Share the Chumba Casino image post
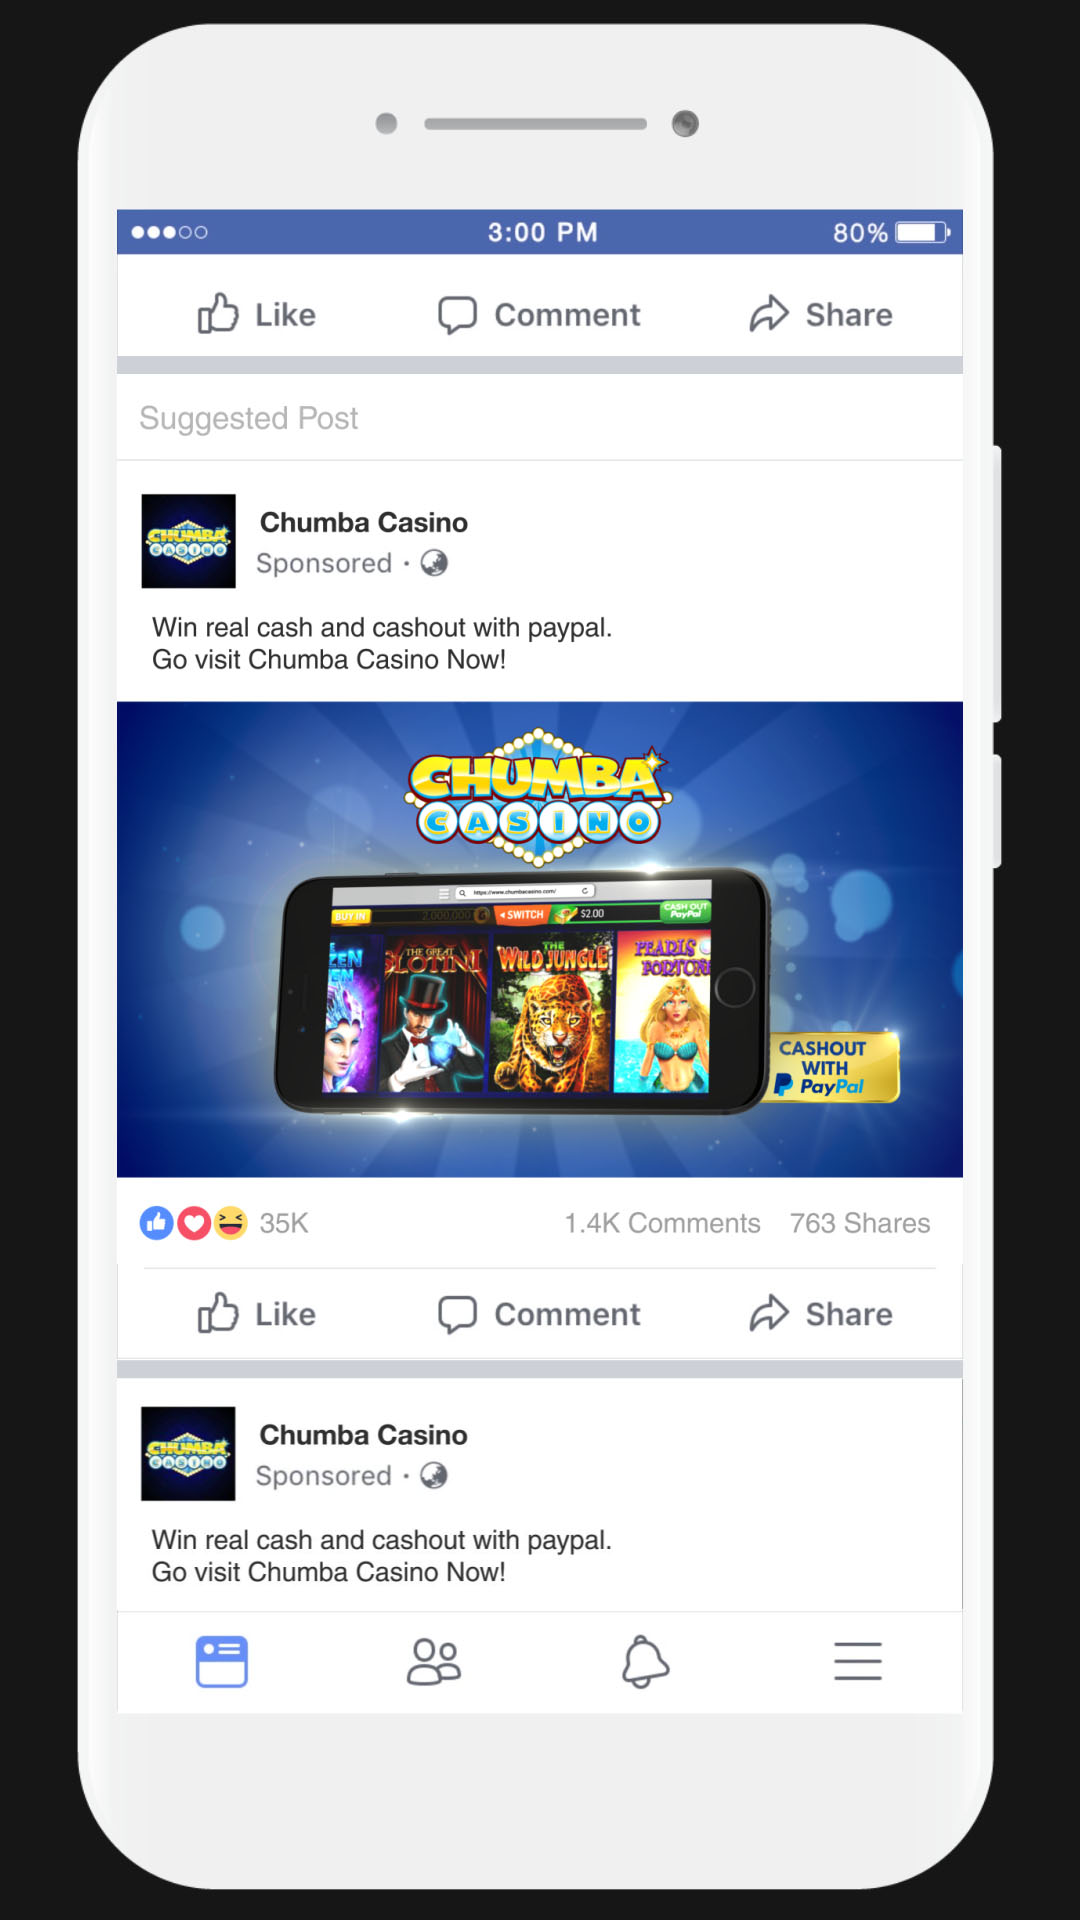The height and width of the screenshot is (1920, 1080). (821, 1313)
